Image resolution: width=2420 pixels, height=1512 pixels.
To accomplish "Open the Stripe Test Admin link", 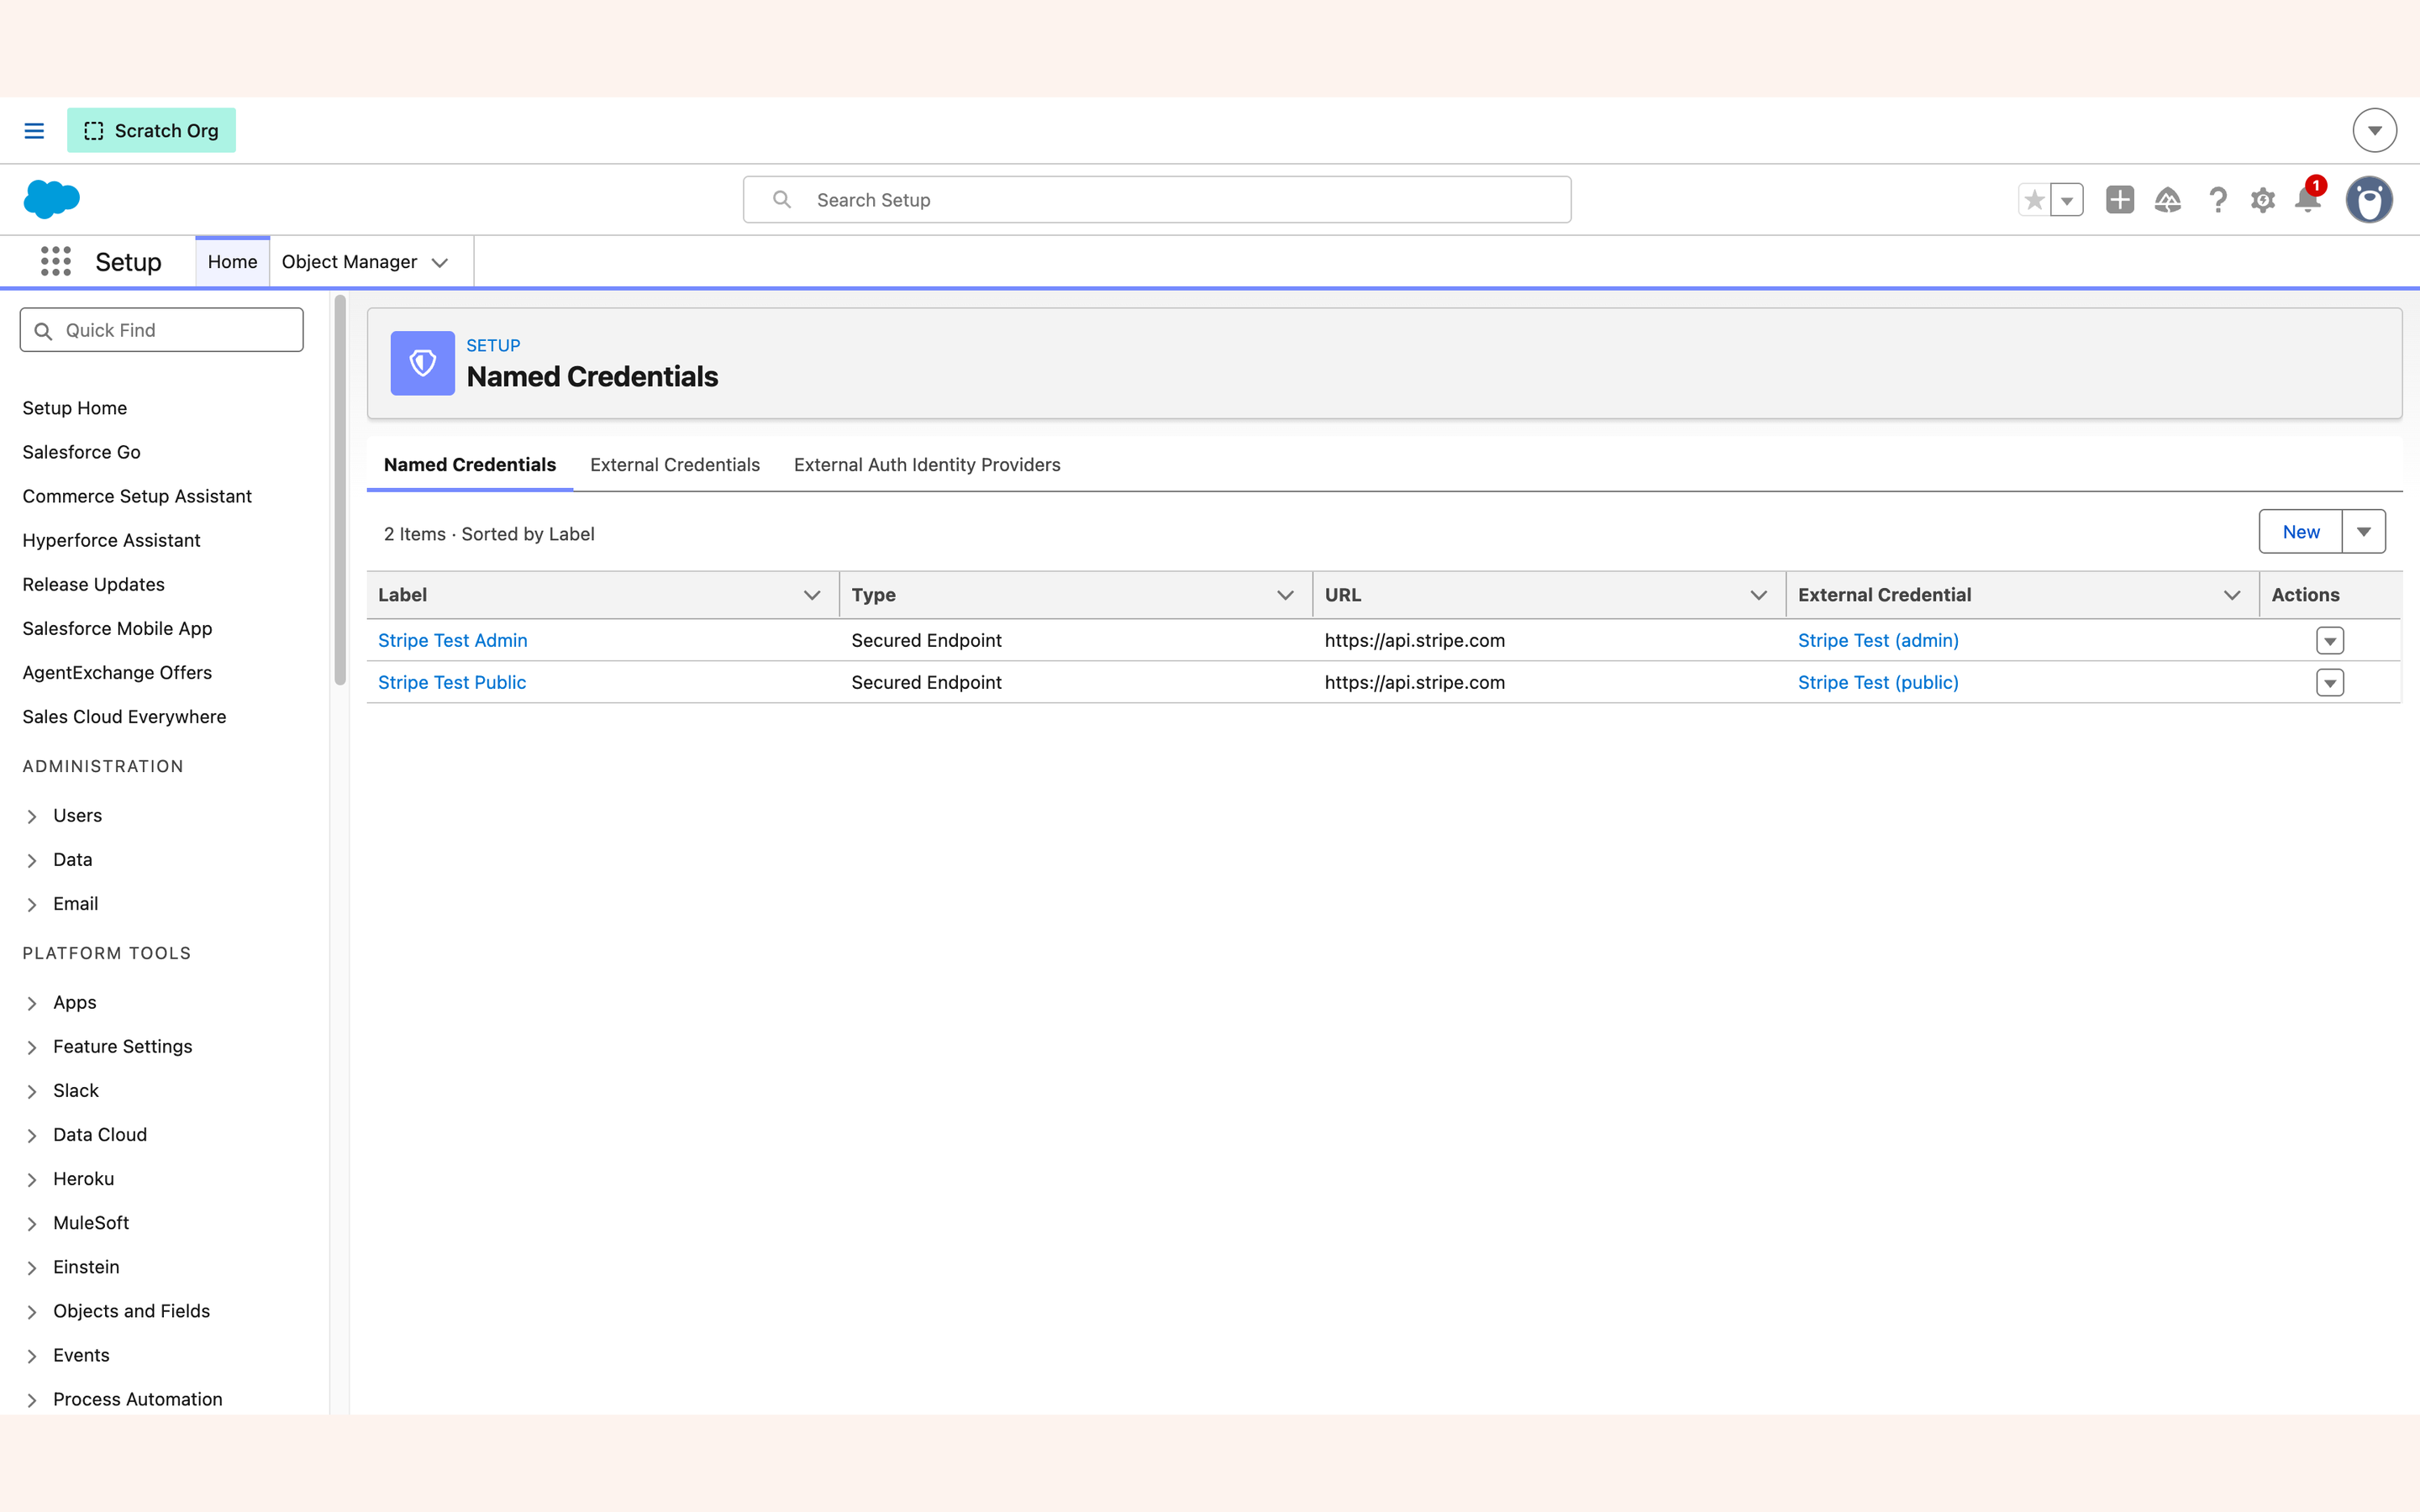I will (x=452, y=640).
